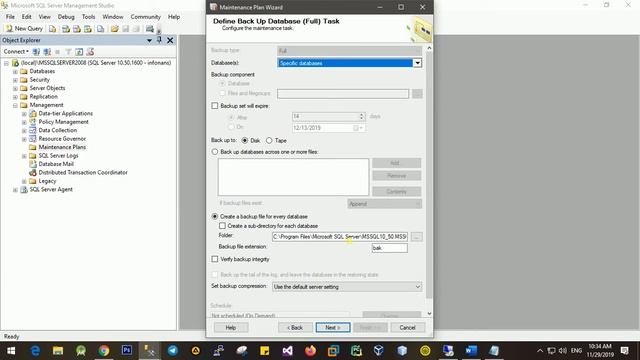Click the Connect Object Explorer icon
The width and height of the screenshot is (640, 360).
(36, 51)
